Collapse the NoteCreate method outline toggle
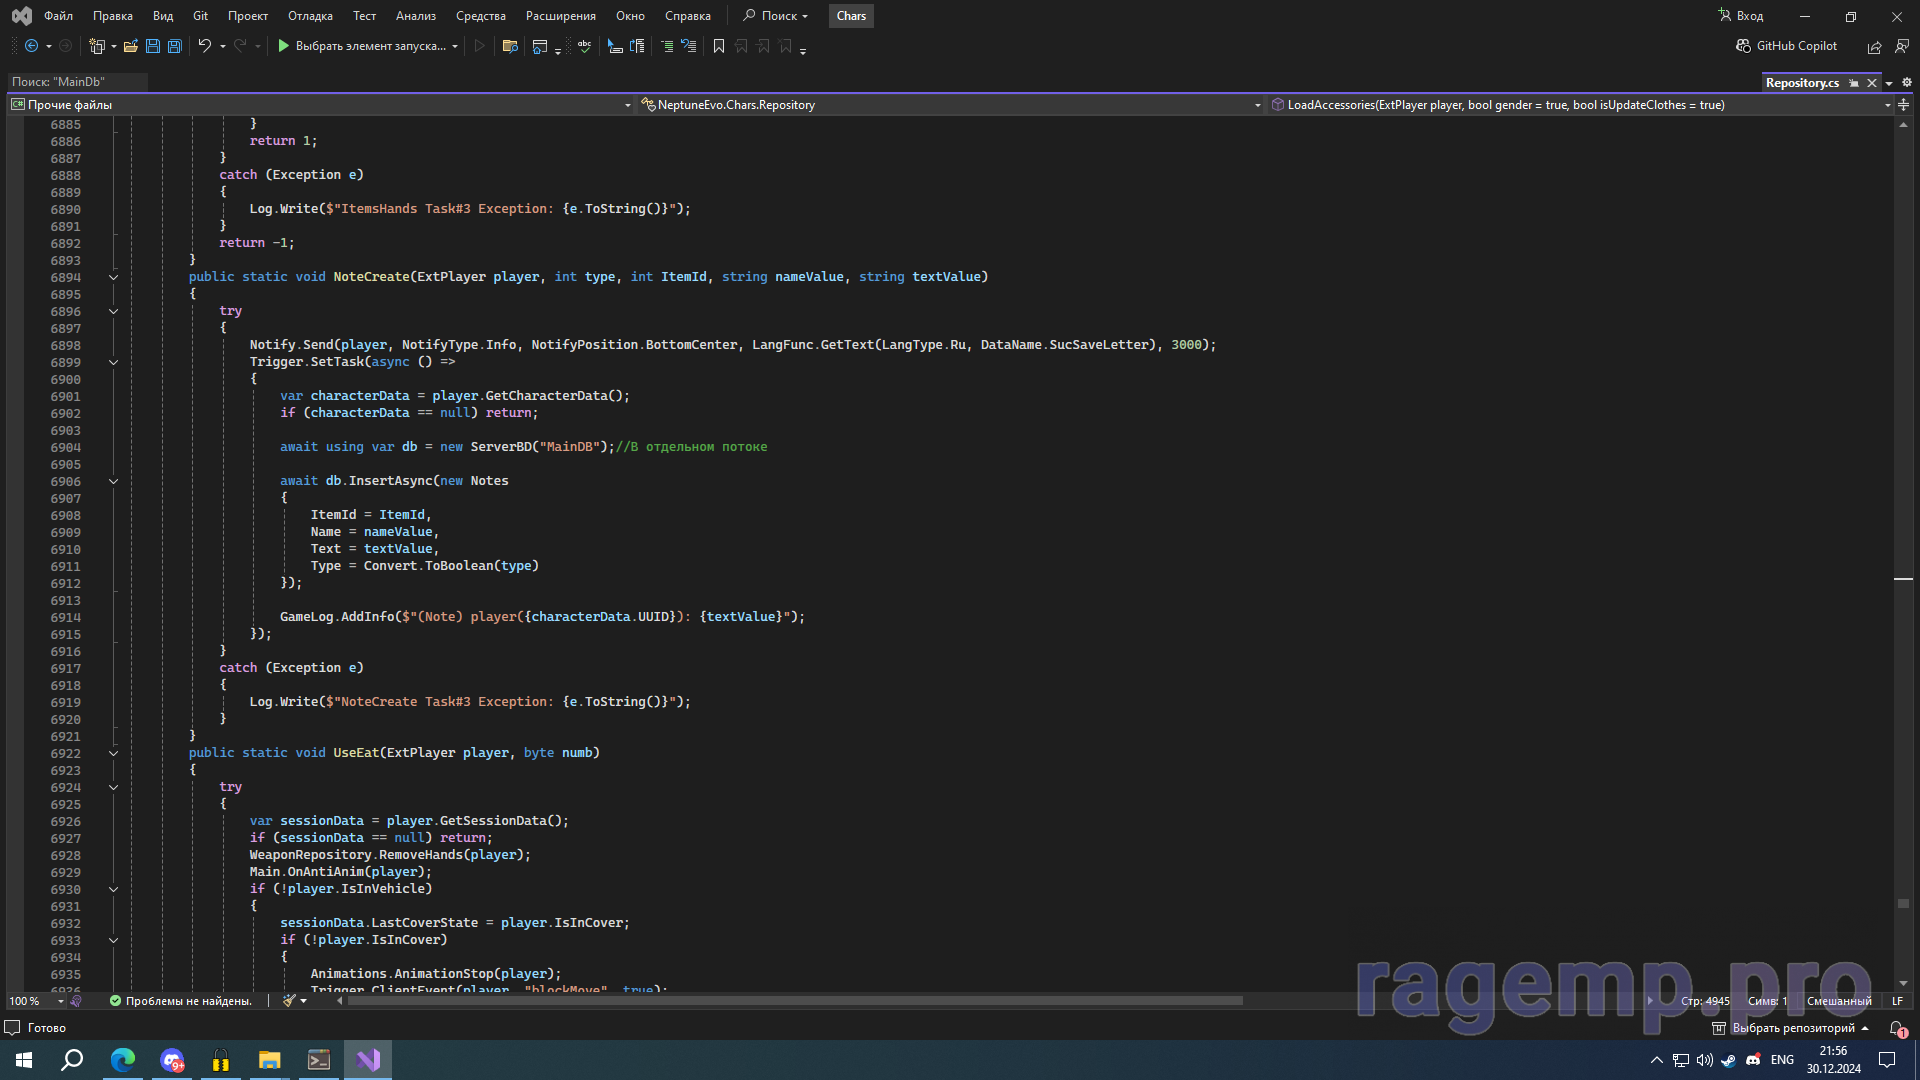The image size is (1920, 1080). [113, 277]
